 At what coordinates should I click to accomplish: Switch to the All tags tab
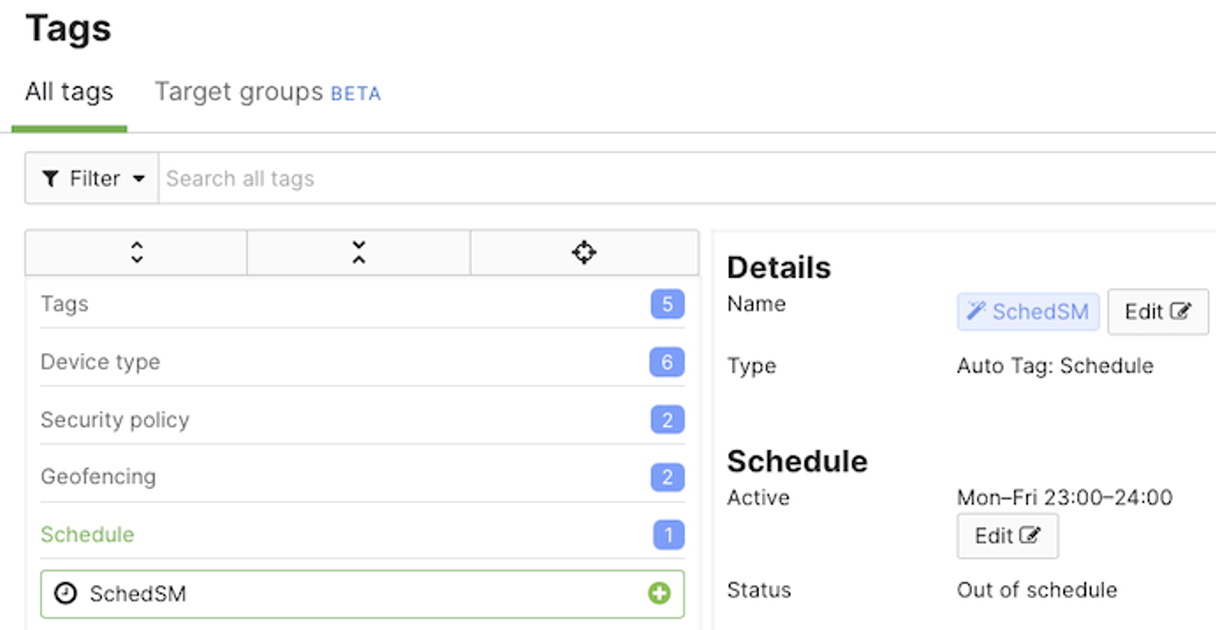coord(69,92)
